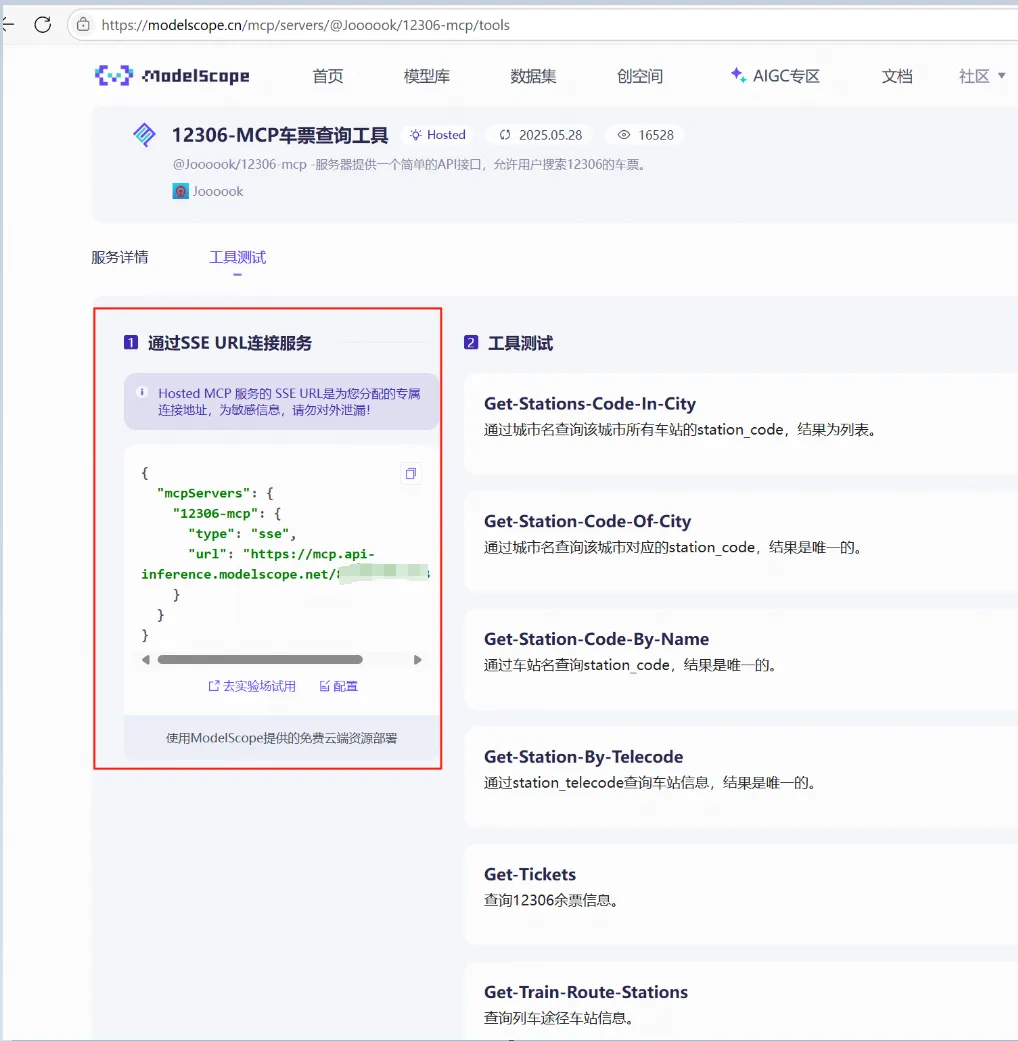Click the browser reload icon
Viewport: 1018px width, 1041px height.
42,25
